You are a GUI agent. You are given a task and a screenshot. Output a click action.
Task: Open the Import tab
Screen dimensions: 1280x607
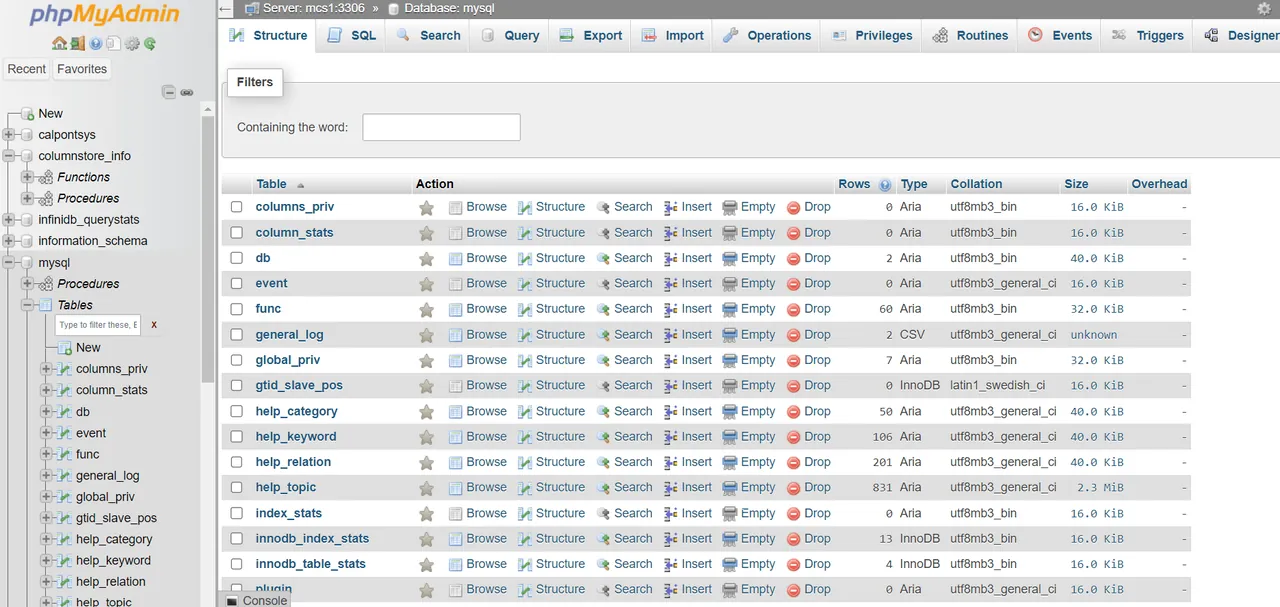coord(673,35)
